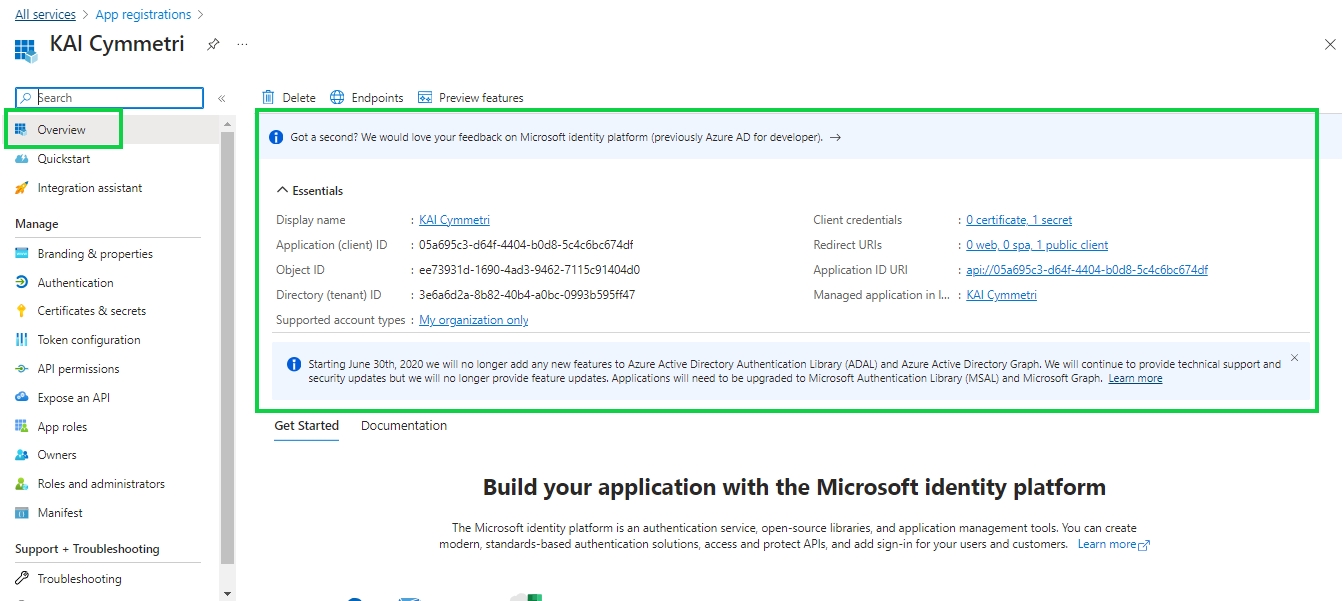The width and height of the screenshot is (1343, 601).
Task: Dismiss the ADAL deprecation notice
Action: click(1294, 358)
